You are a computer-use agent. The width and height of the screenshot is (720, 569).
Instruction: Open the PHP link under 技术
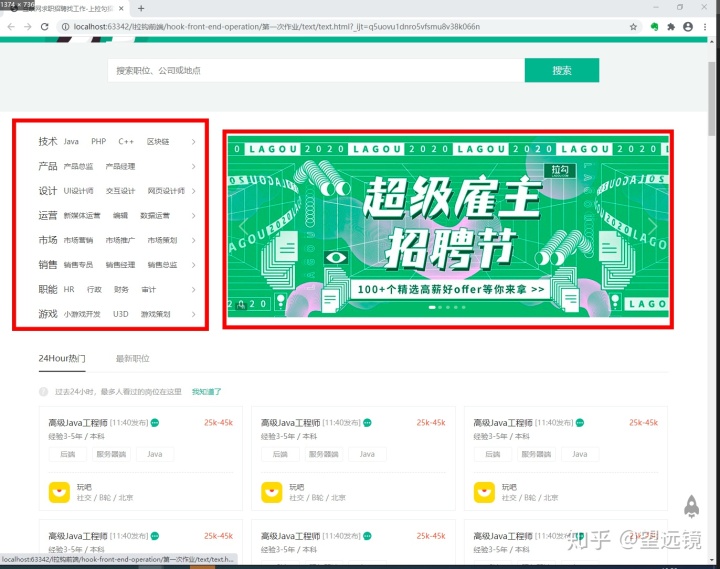tap(99, 141)
